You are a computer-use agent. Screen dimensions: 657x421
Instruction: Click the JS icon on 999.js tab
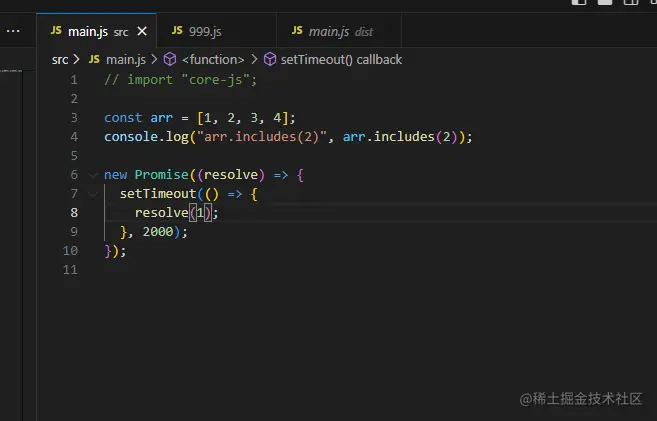[177, 30]
